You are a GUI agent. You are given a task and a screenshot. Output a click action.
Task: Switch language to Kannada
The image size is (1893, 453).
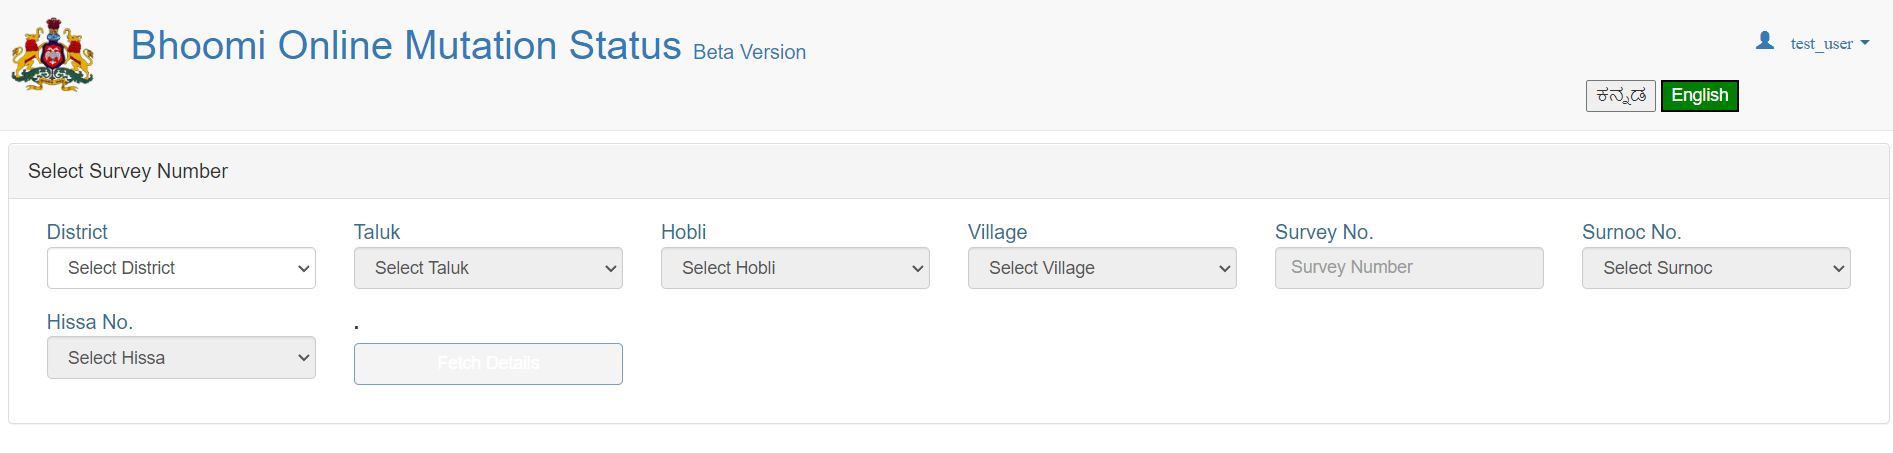coord(1621,96)
